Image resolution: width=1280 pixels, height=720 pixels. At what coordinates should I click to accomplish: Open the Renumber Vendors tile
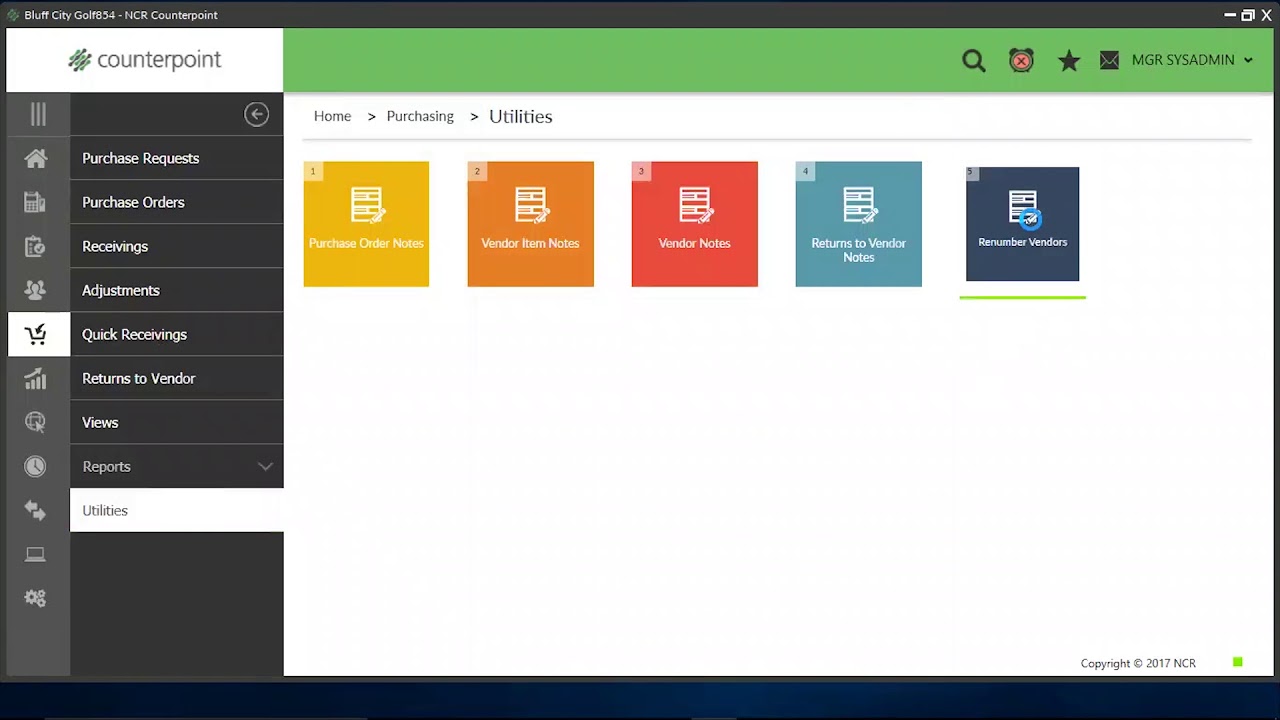(1022, 224)
